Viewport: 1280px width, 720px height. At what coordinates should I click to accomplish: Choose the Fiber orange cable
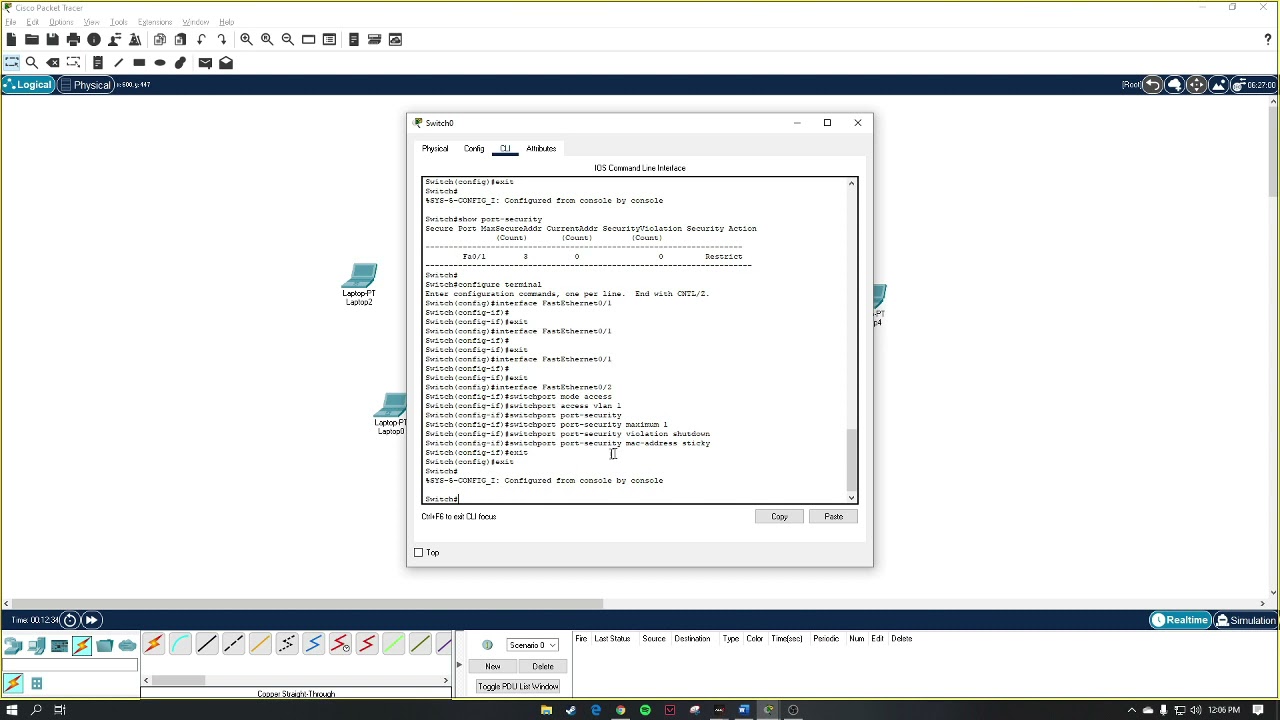[x=260, y=645]
